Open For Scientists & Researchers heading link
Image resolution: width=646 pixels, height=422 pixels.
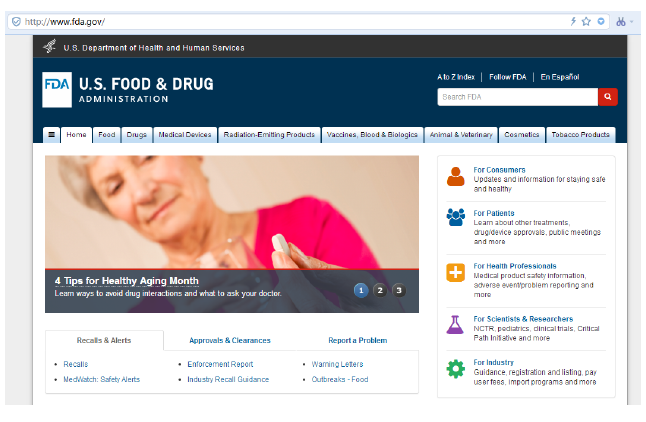[523, 319]
